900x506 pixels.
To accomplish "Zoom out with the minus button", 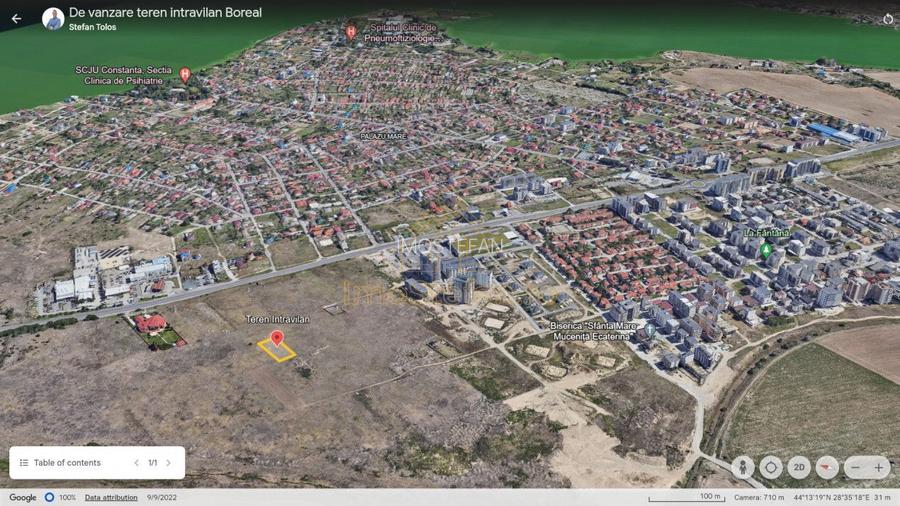I will coord(855,467).
